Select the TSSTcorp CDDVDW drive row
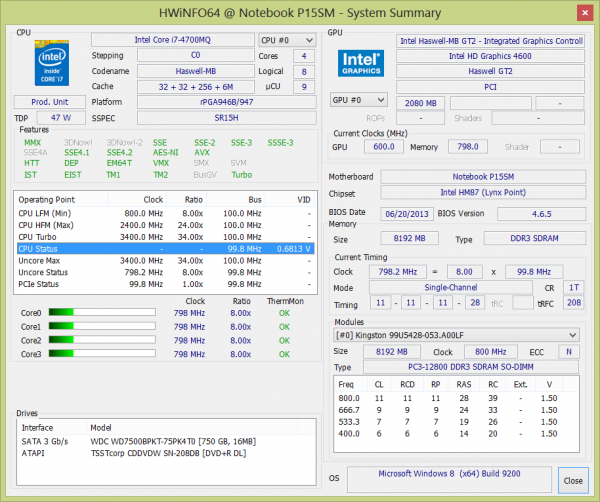The image size is (600, 502). 166,453
